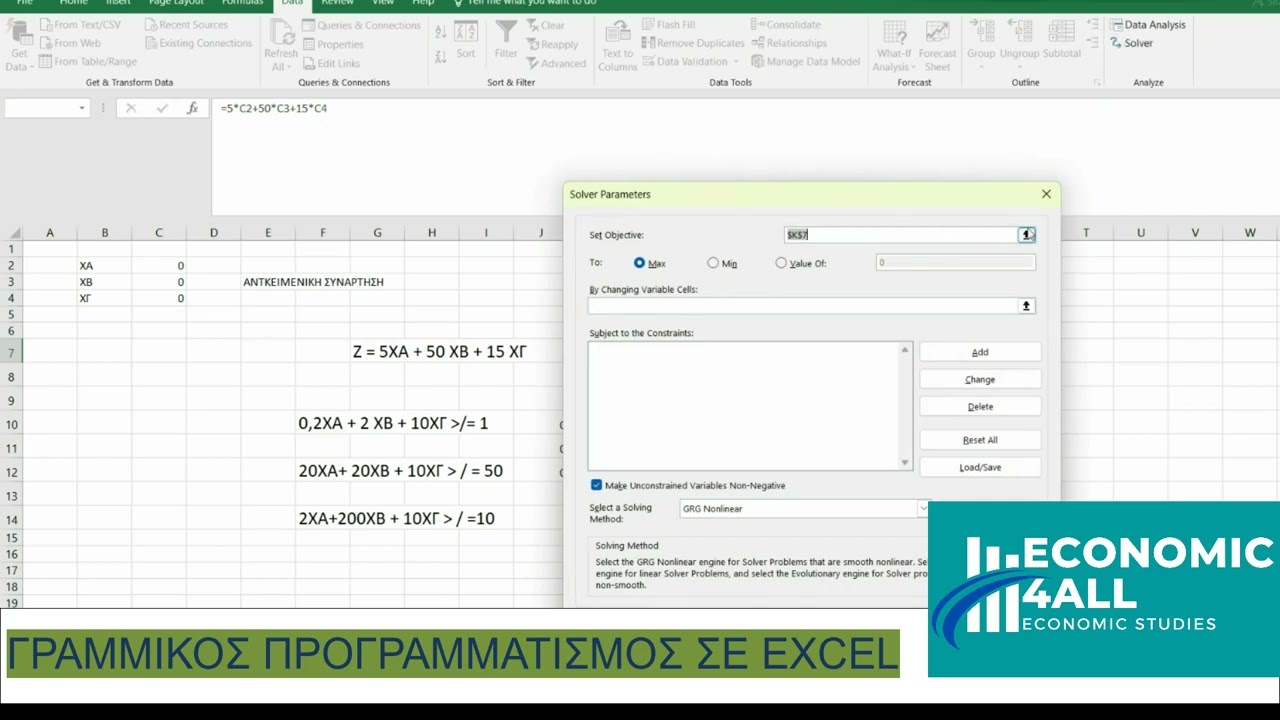The image size is (1280, 720).
Task: Sort Z to A descending
Action: coord(441,58)
